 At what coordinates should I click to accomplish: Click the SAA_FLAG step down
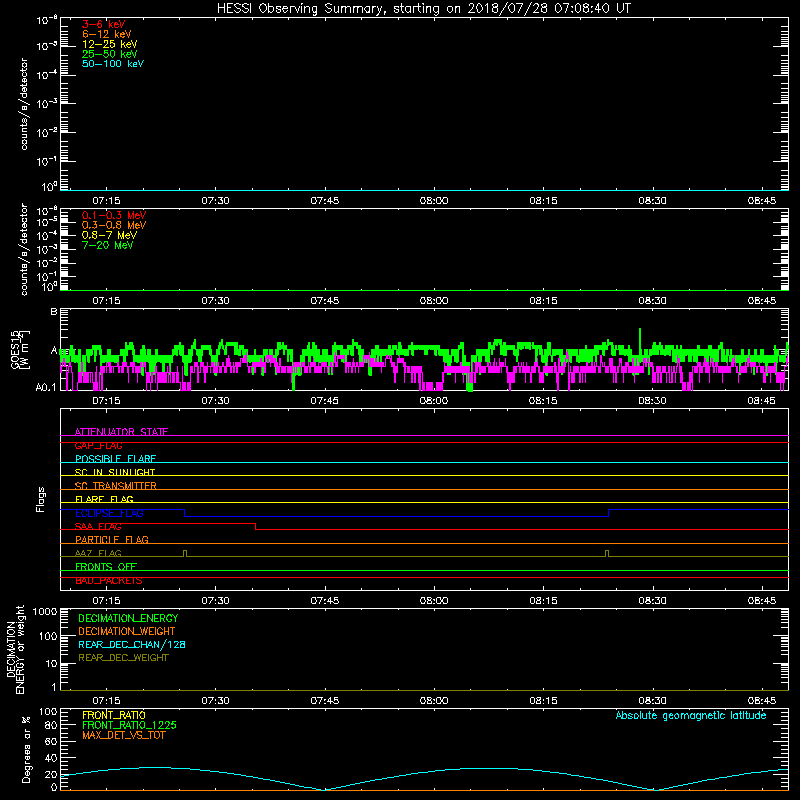point(256,527)
